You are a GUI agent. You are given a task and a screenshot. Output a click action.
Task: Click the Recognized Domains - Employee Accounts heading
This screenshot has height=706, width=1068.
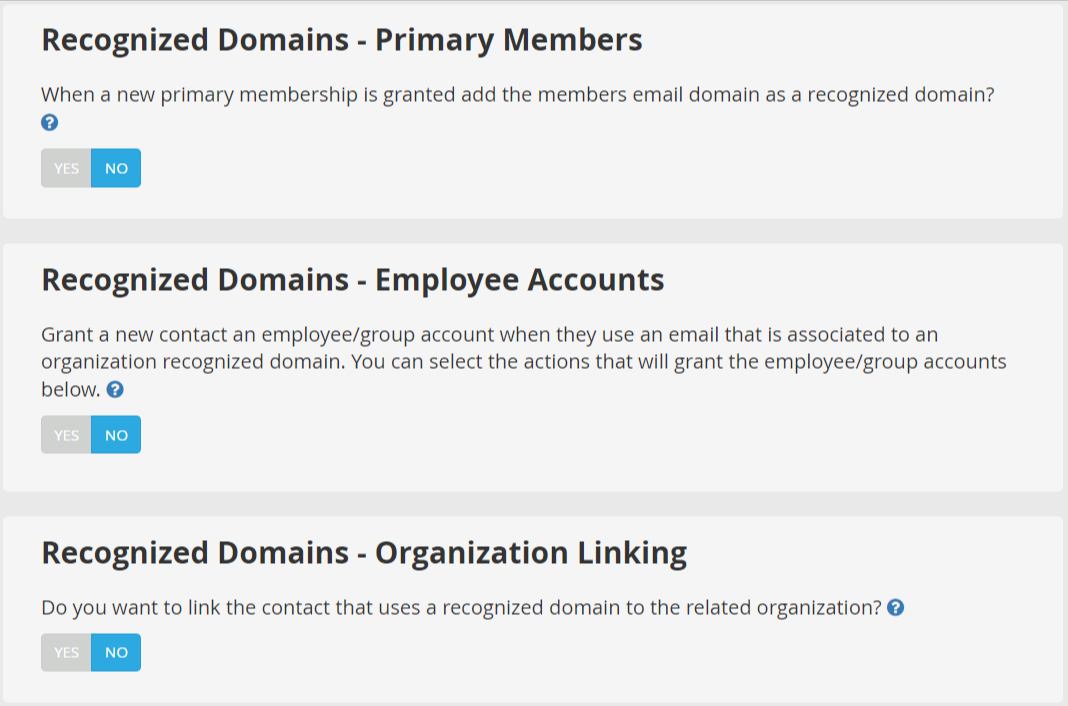353,280
